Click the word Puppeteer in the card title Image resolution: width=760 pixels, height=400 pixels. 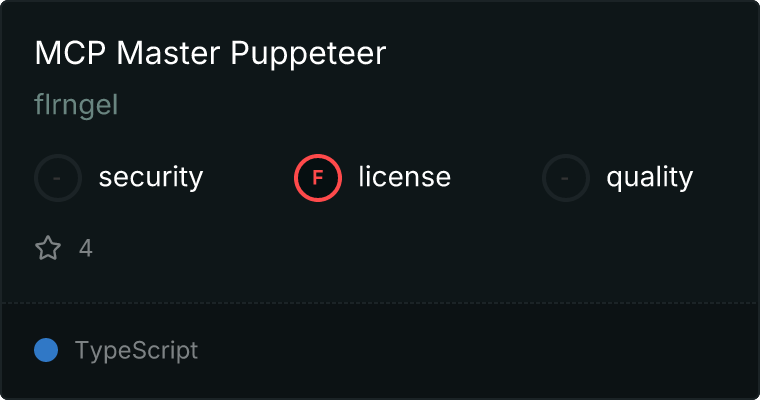coord(308,54)
